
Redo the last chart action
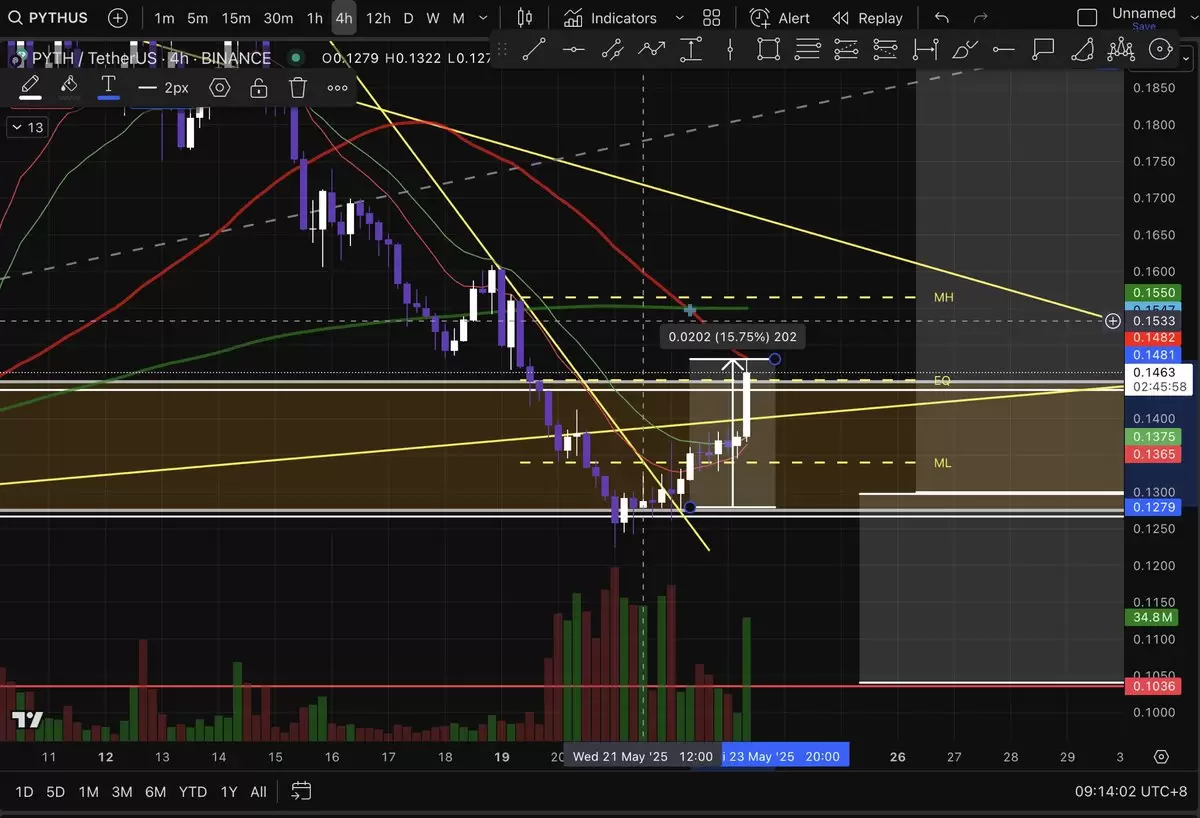(x=981, y=18)
